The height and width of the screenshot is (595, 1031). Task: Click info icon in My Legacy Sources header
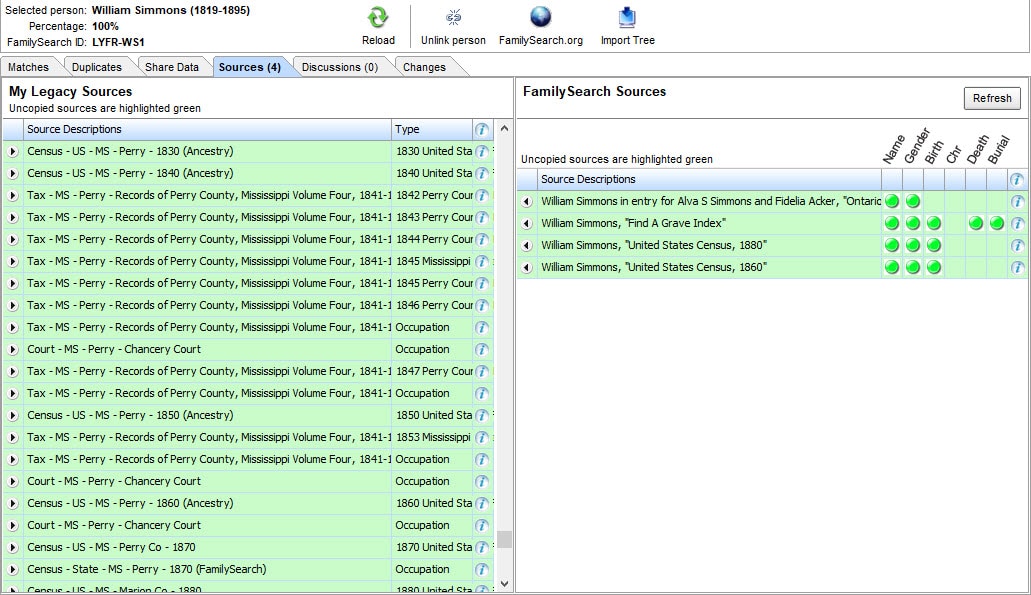click(482, 130)
